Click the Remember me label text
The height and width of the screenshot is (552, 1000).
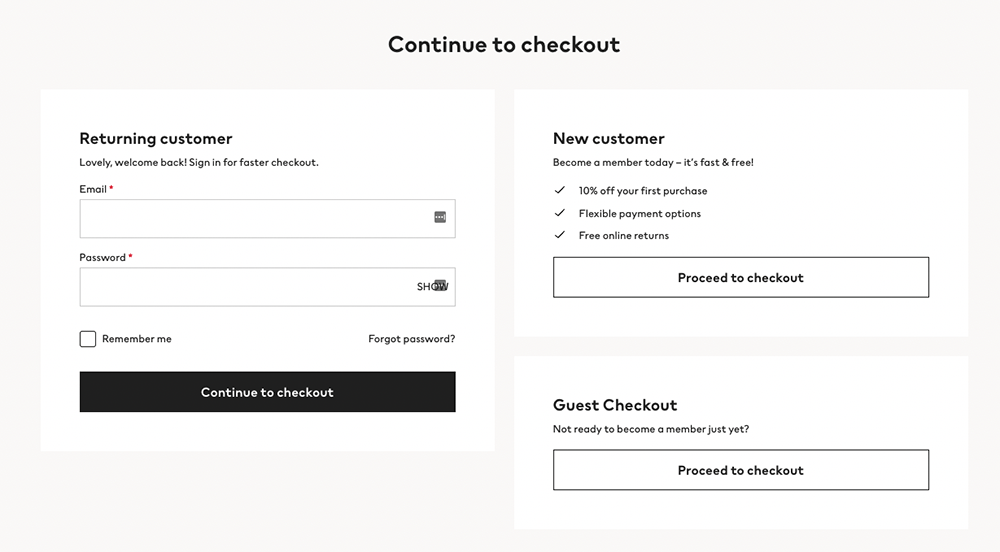(x=136, y=339)
